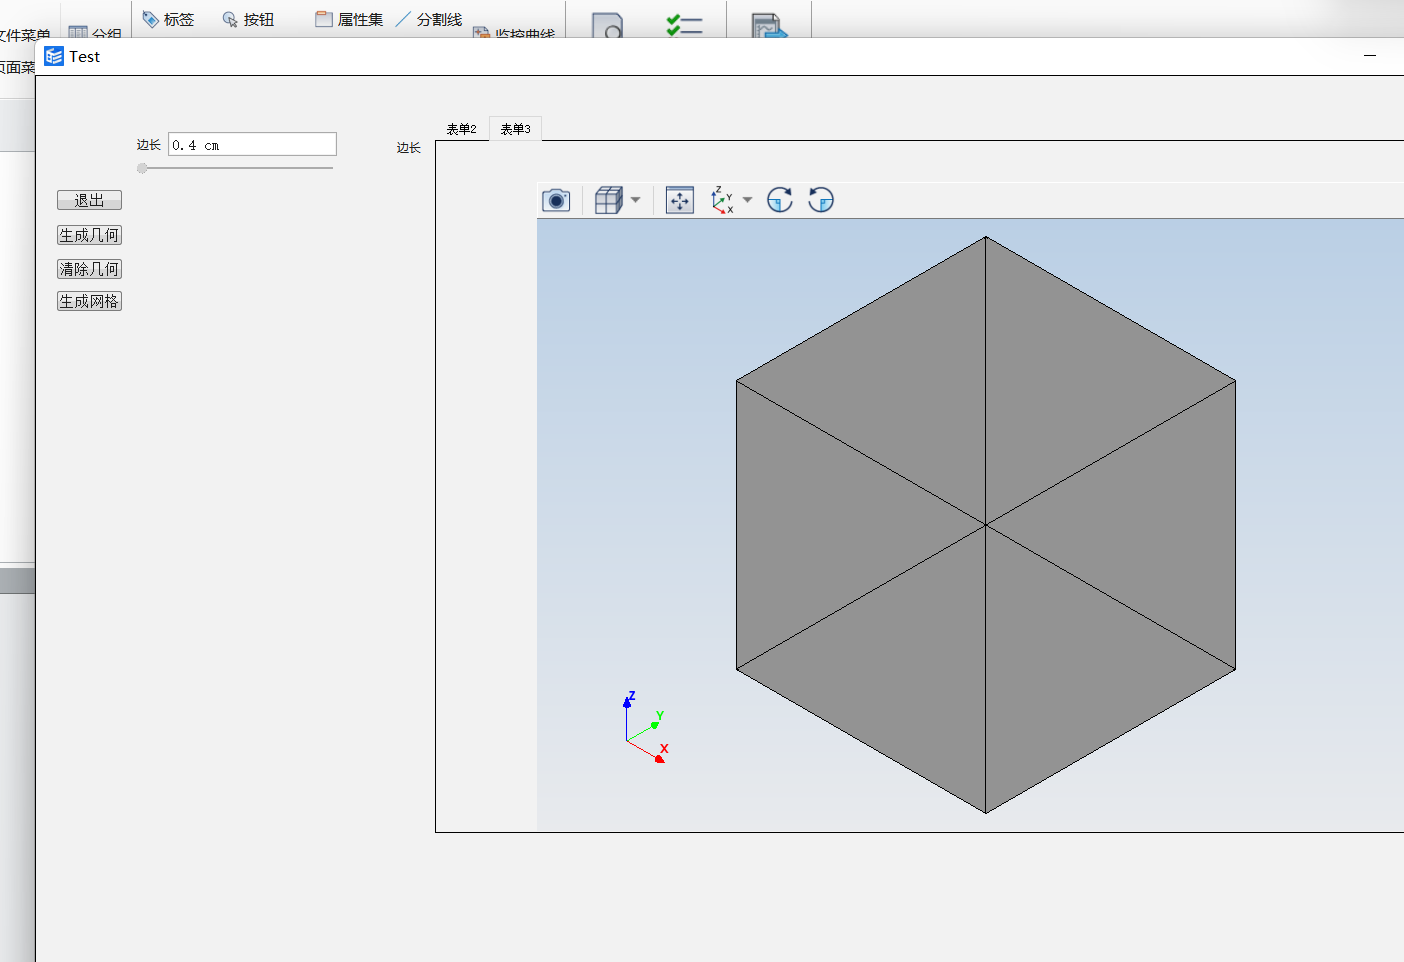The image size is (1404, 962).
Task: Click the 边长 input field
Action: (252, 144)
